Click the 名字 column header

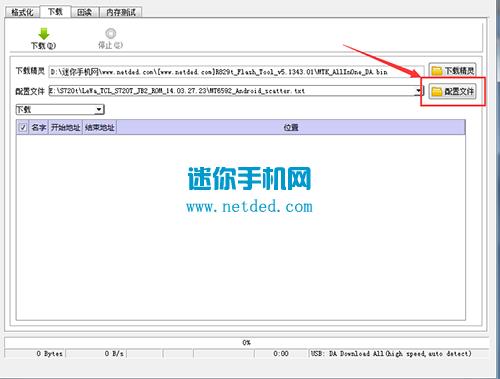coord(39,127)
